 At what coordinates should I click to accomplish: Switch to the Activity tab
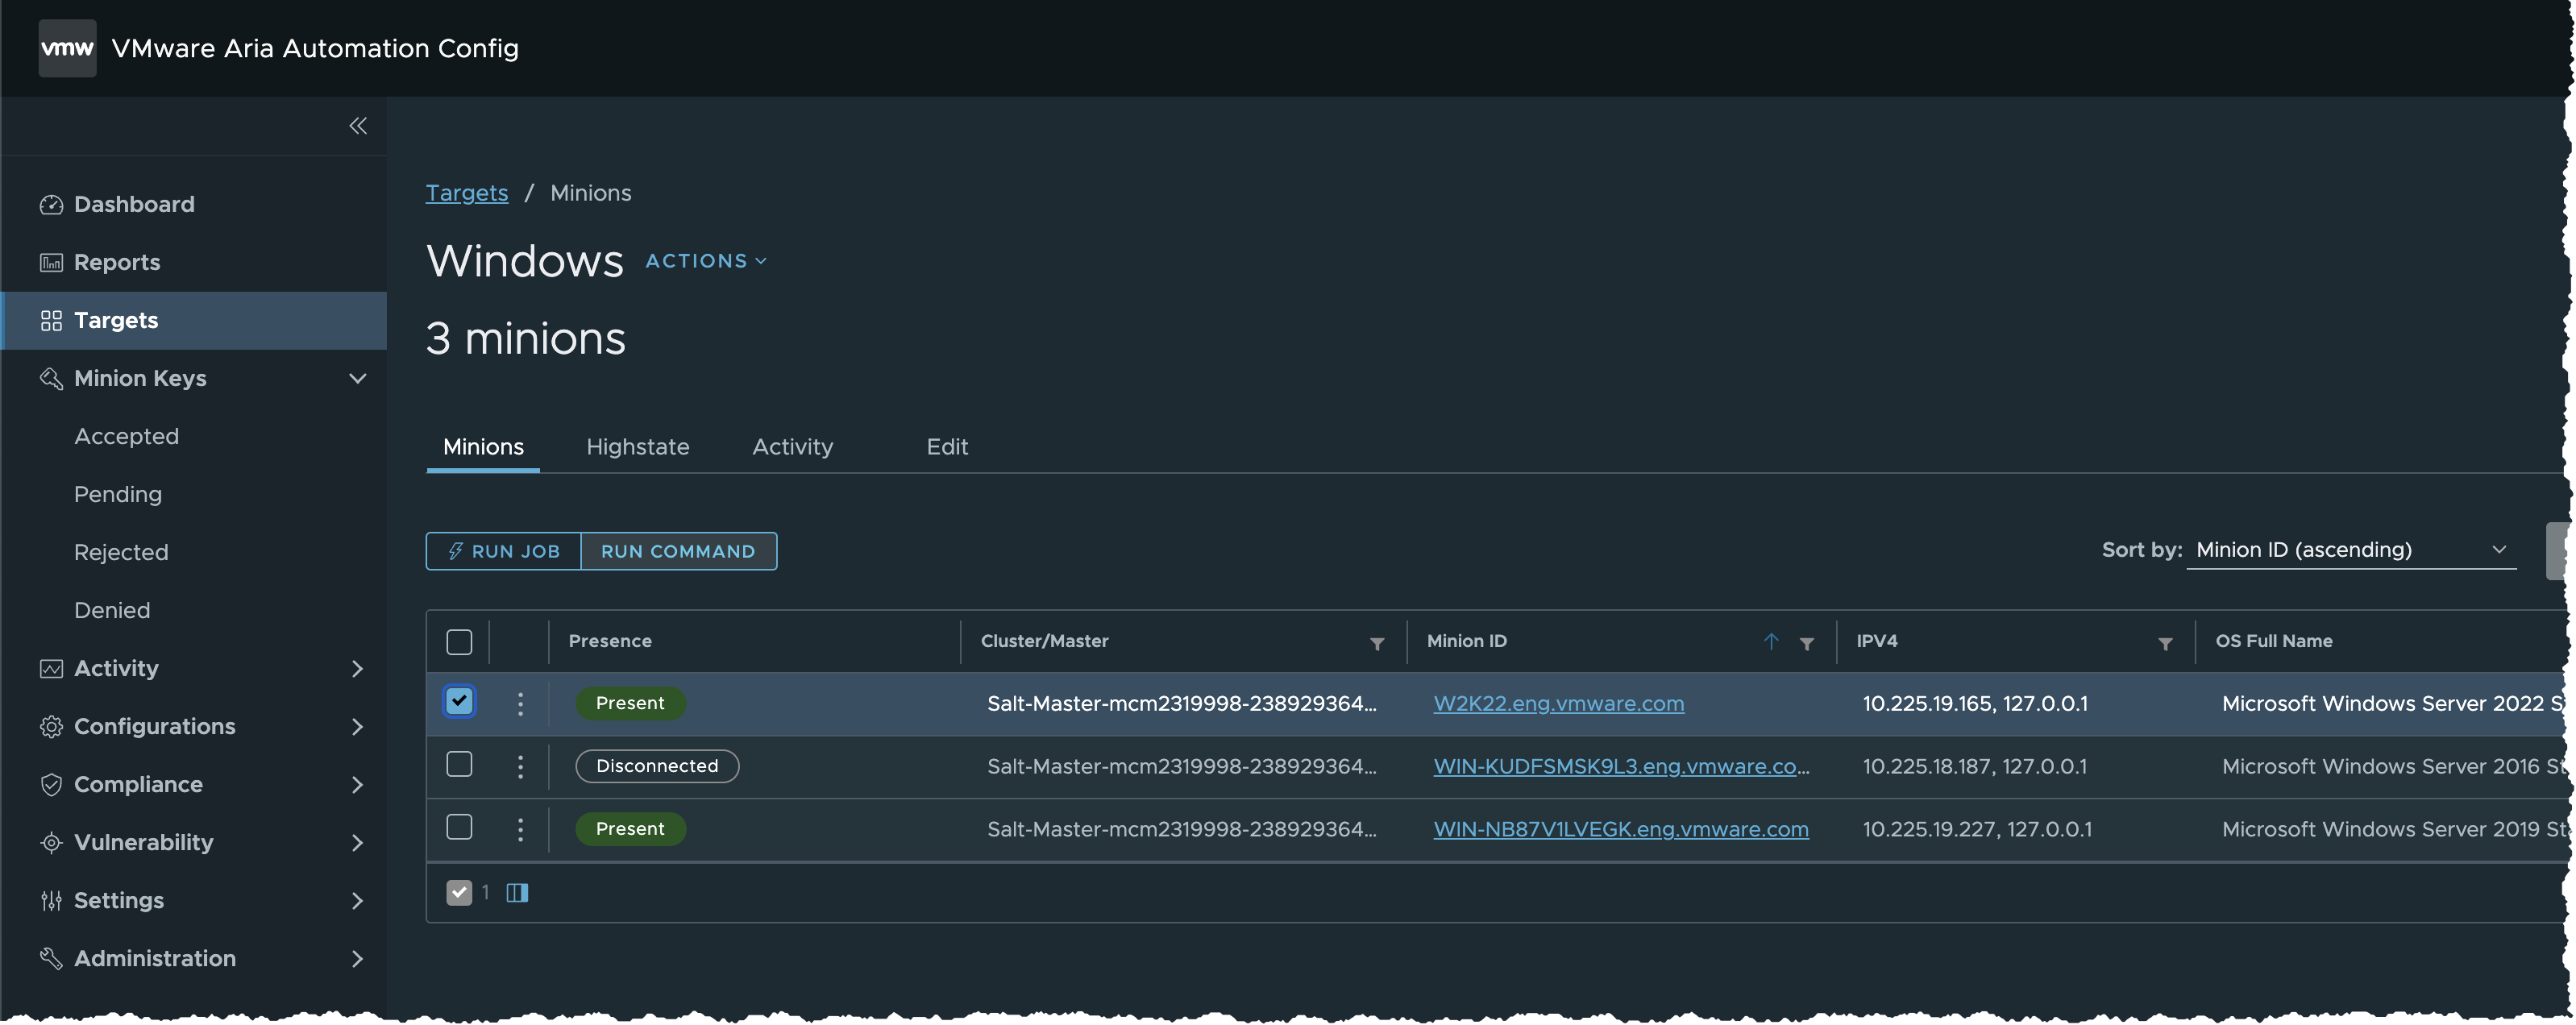(793, 447)
